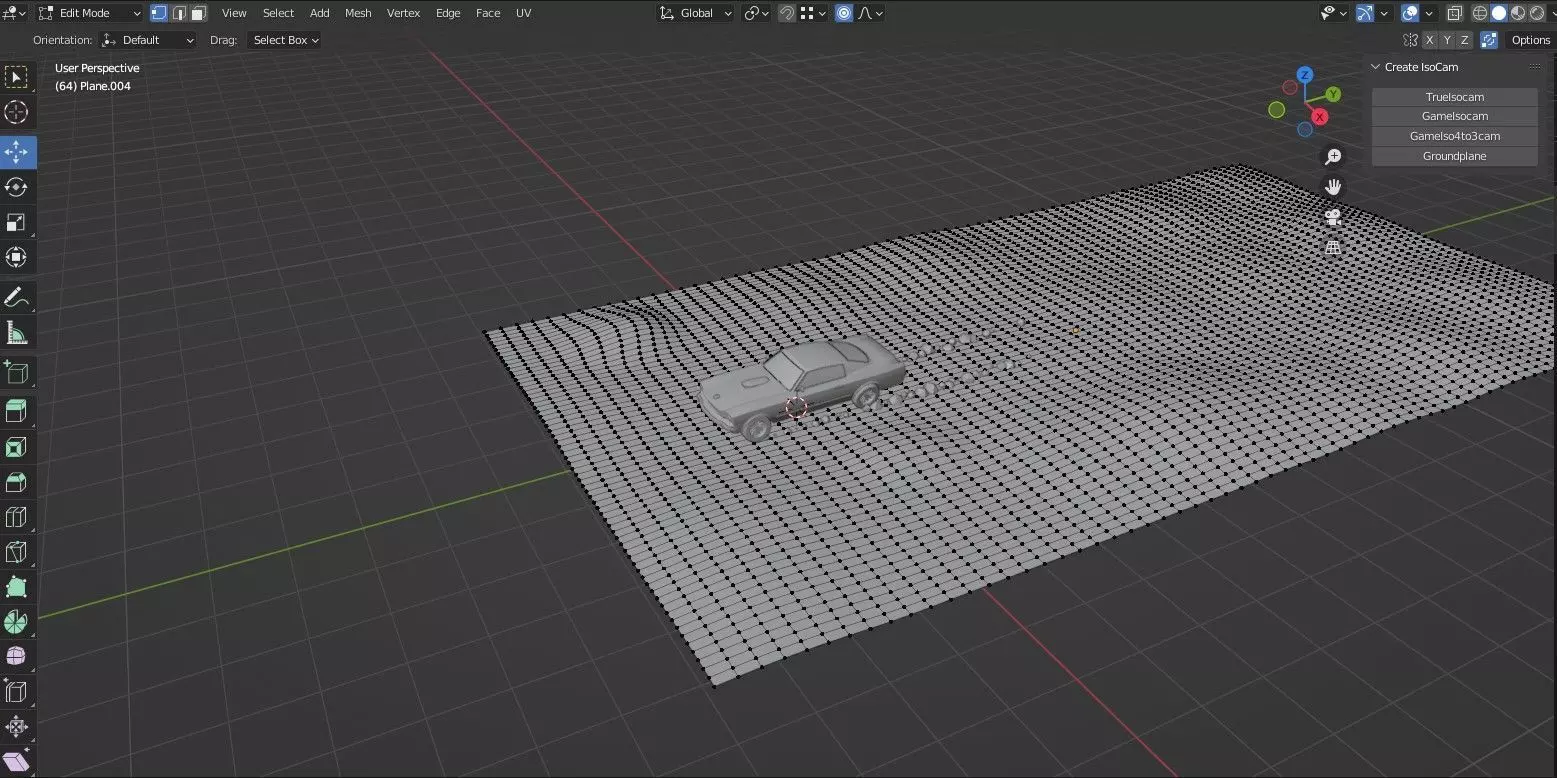
Task: Click the green Y axis gizmo ball
Action: coord(1333,94)
